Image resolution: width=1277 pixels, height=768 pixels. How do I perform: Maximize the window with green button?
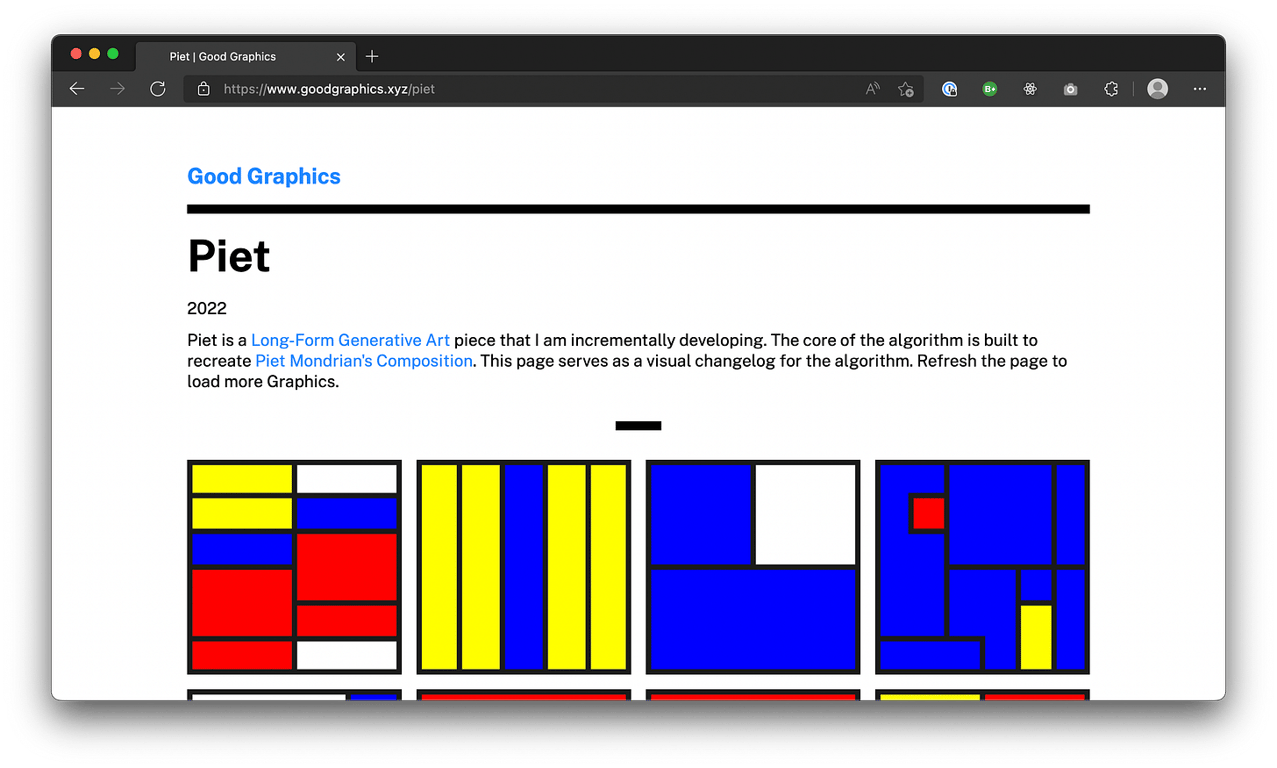coord(113,54)
